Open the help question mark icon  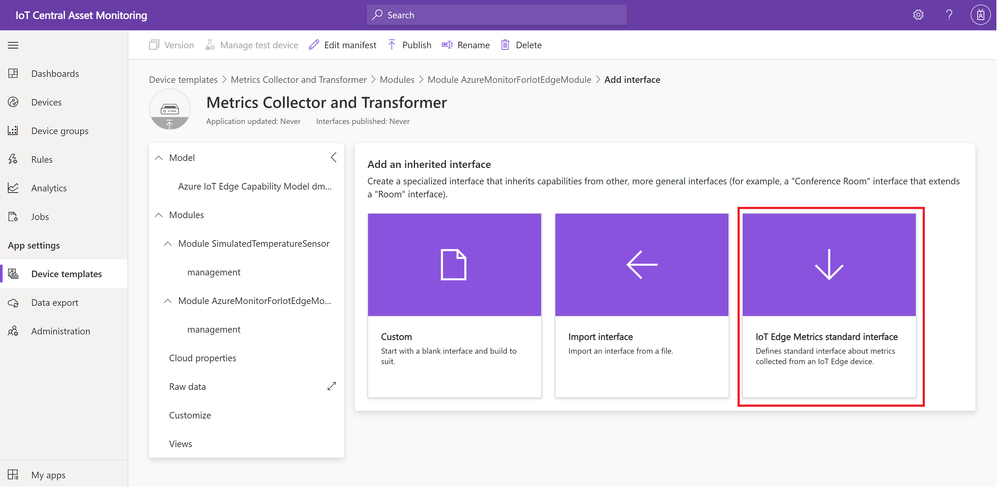point(949,15)
